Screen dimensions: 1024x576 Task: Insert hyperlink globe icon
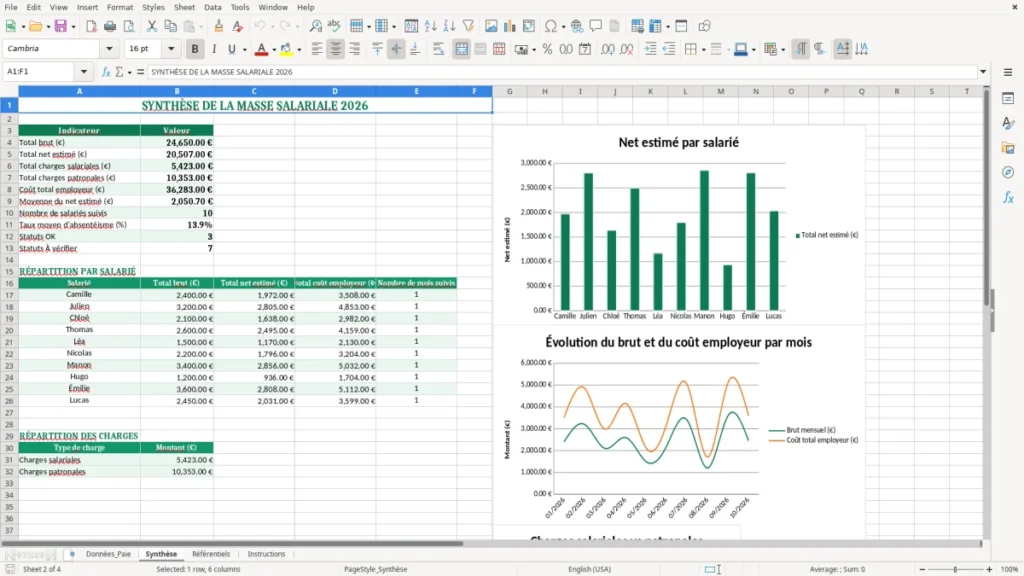click(x=577, y=26)
